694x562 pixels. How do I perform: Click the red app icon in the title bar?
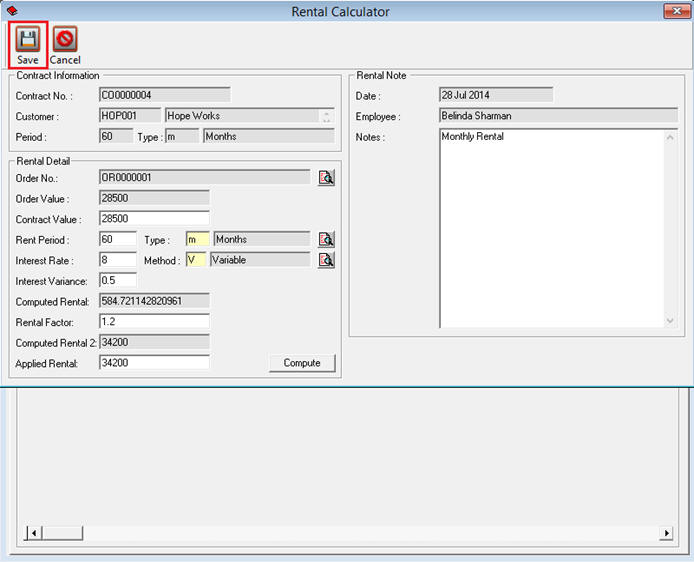[12, 11]
